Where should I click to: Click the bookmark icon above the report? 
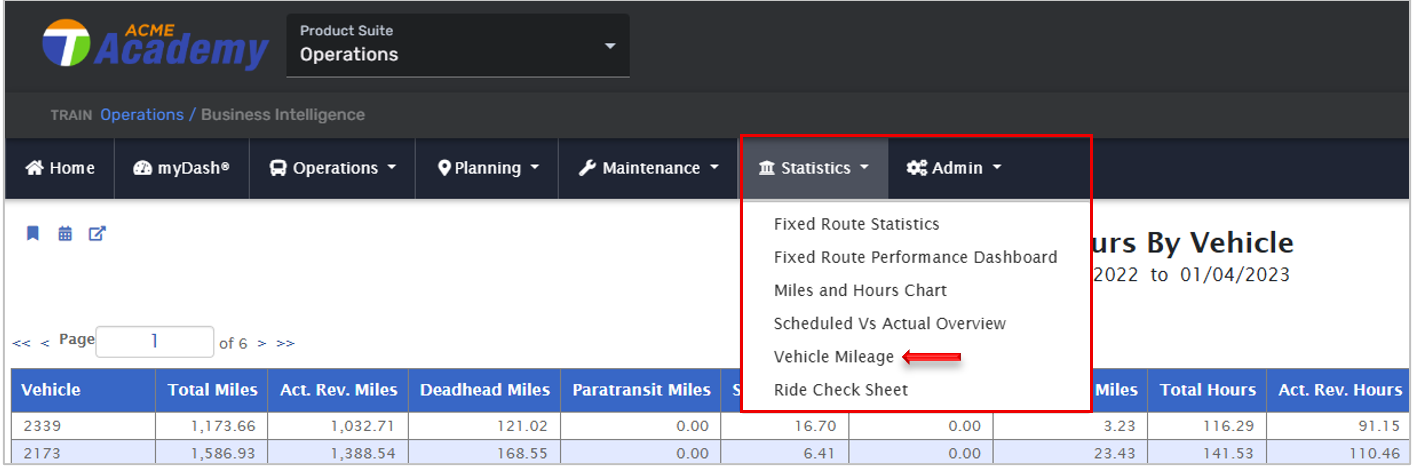[33, 234]
